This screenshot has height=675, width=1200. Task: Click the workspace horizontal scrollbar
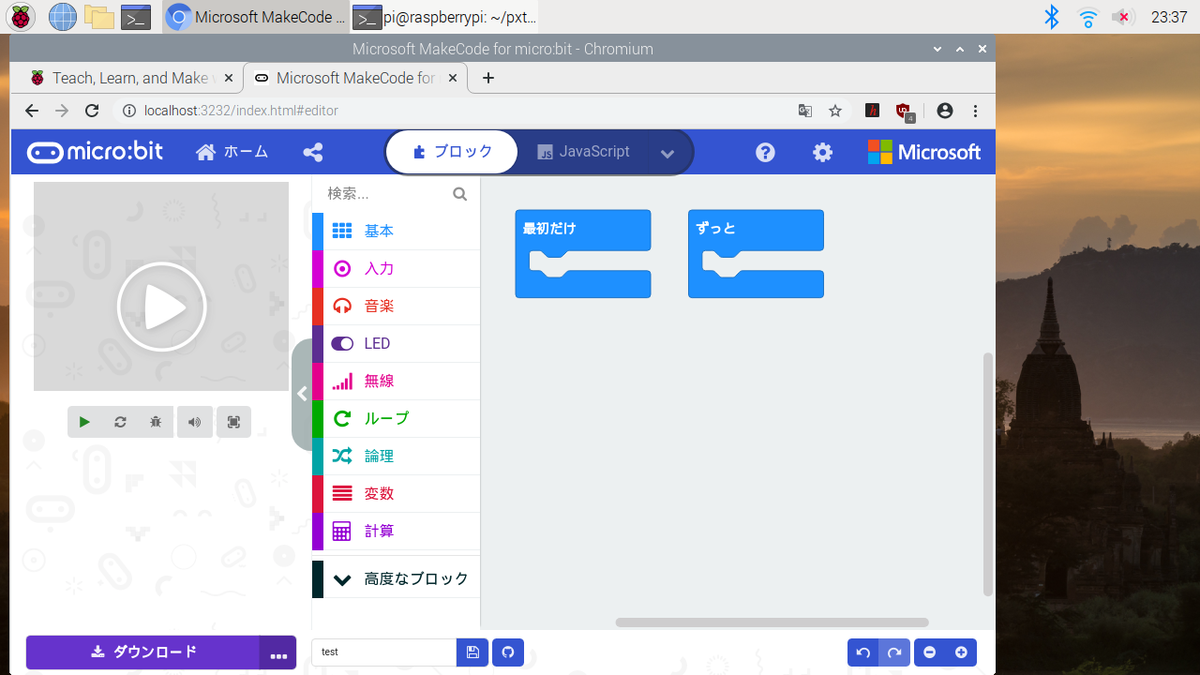pos(771,622)
